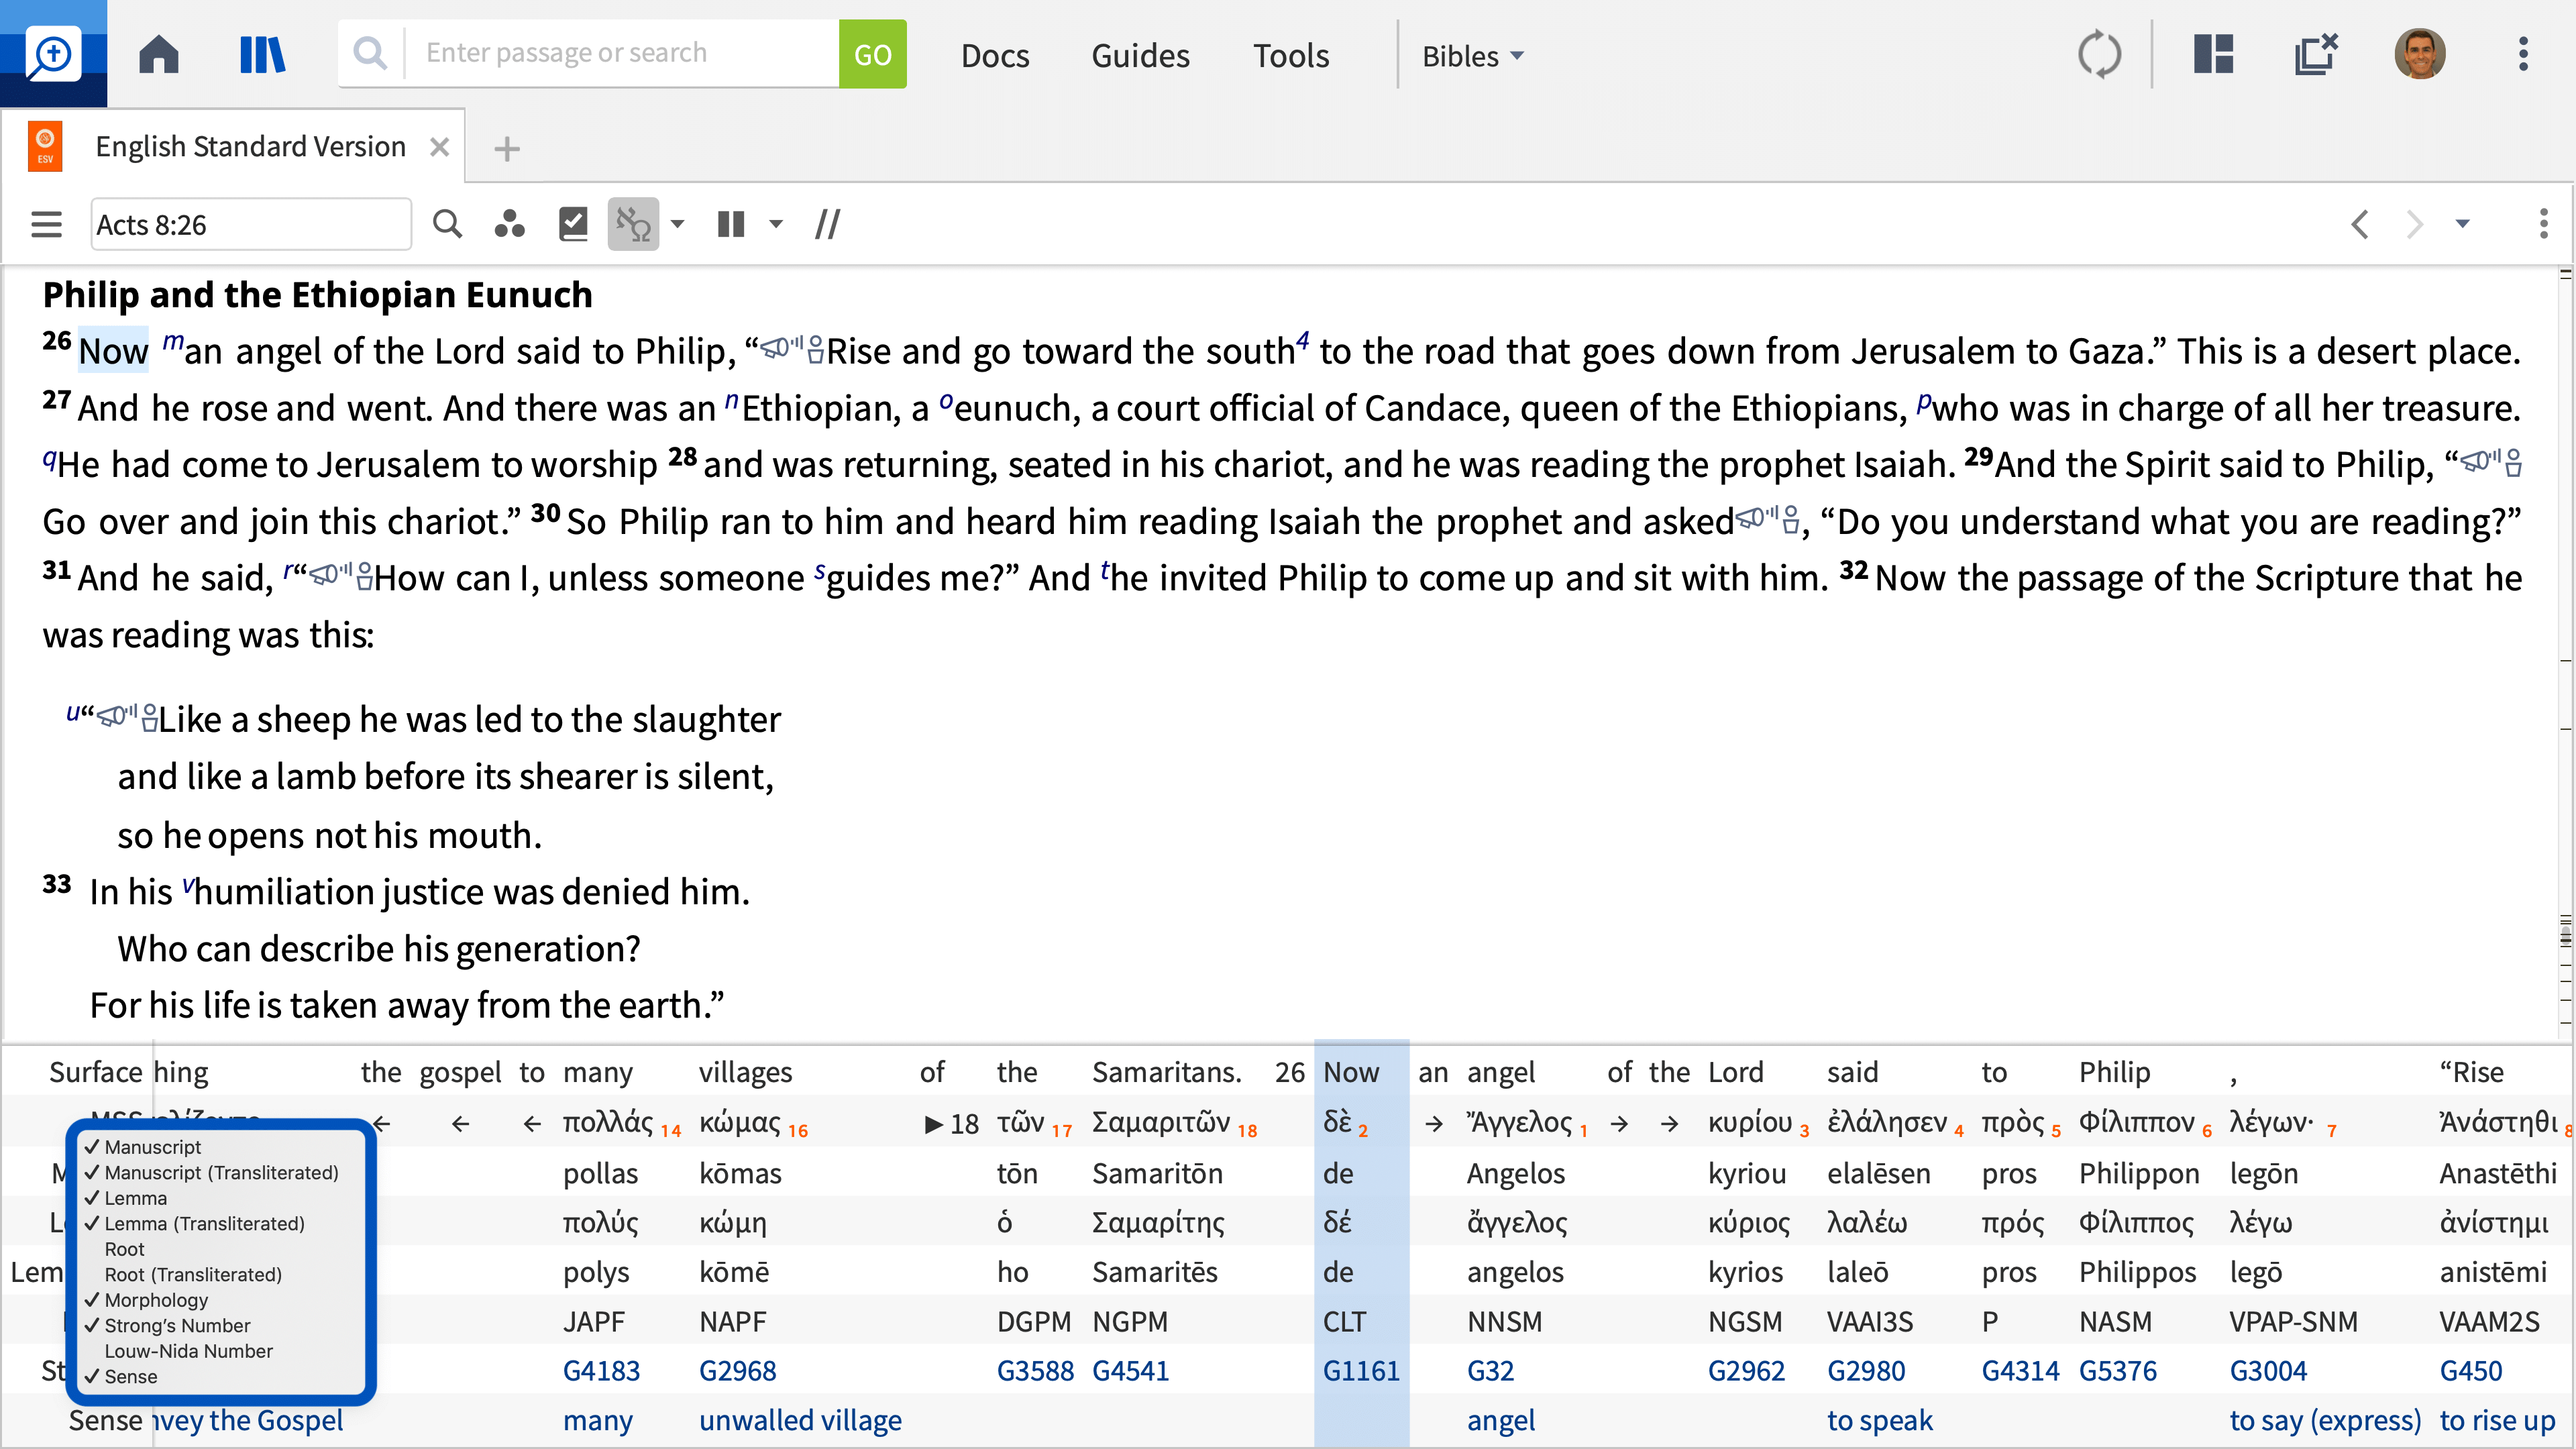Toggle the interlinear pane icon
This screenshot has height=1449, width=2576.
tap(633, 224)
